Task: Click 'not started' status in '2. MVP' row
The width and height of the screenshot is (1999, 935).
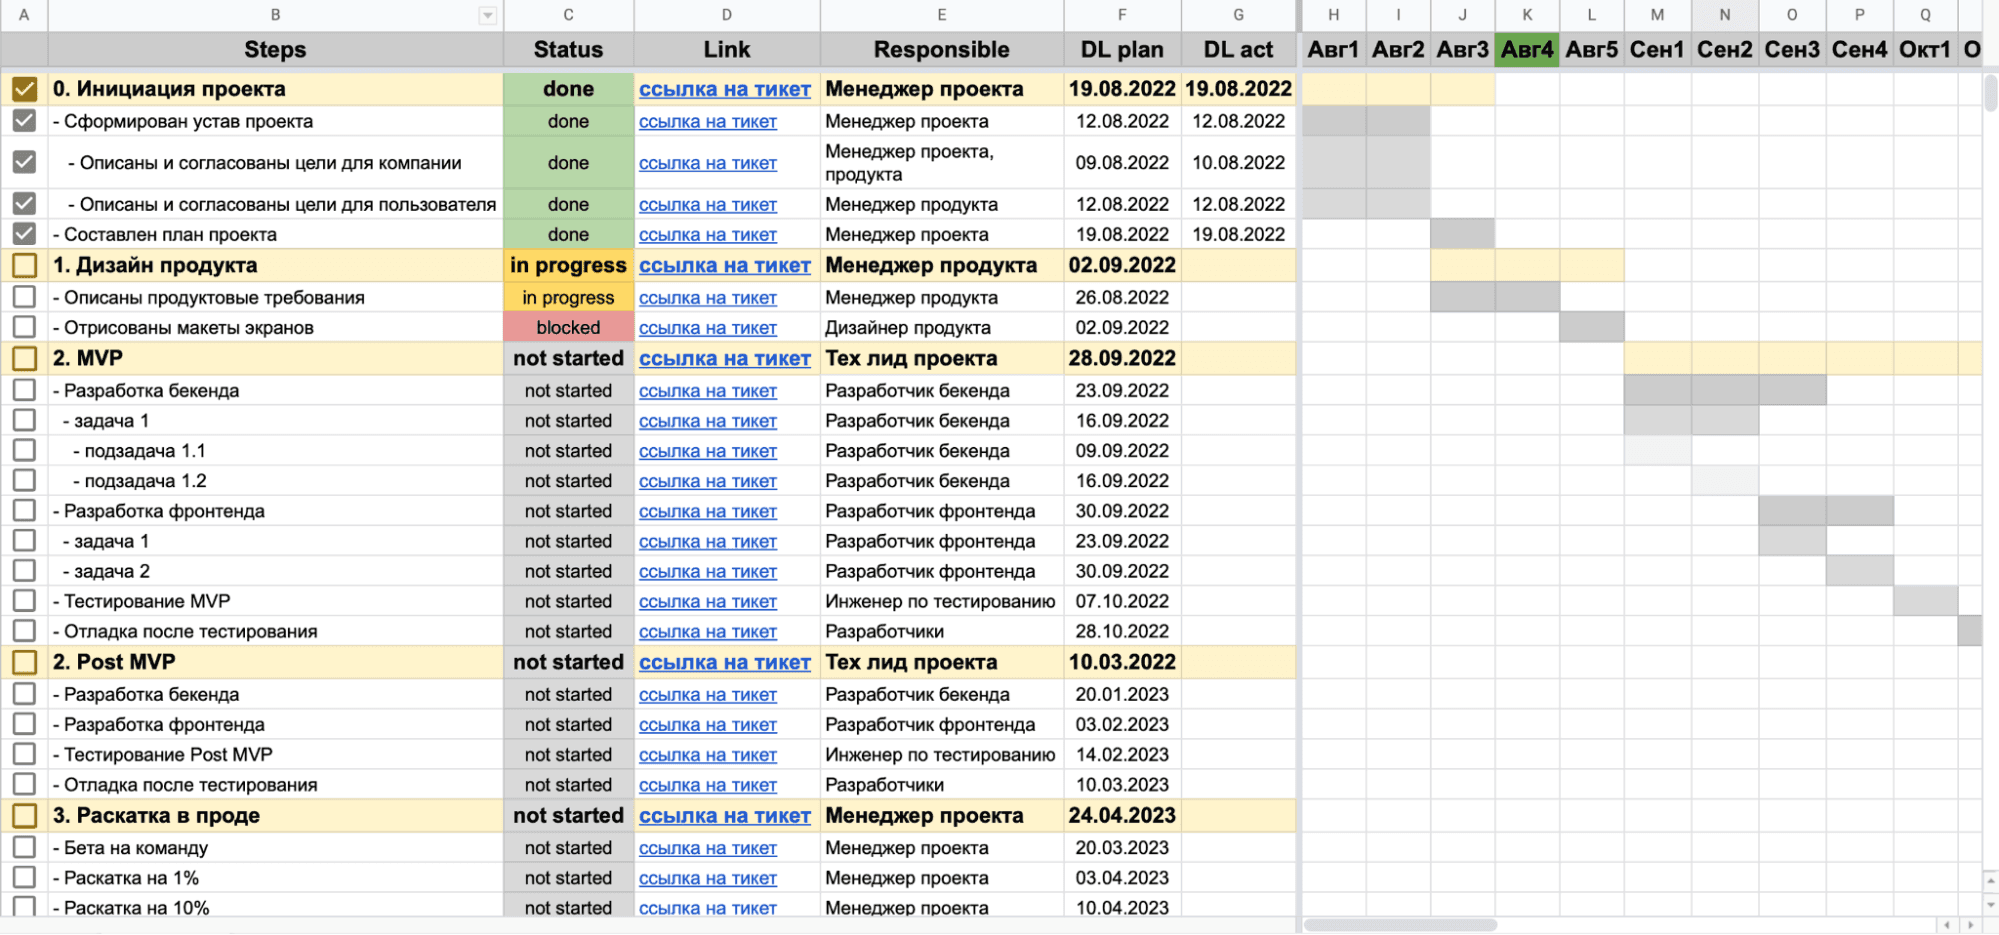Action: 568,358
